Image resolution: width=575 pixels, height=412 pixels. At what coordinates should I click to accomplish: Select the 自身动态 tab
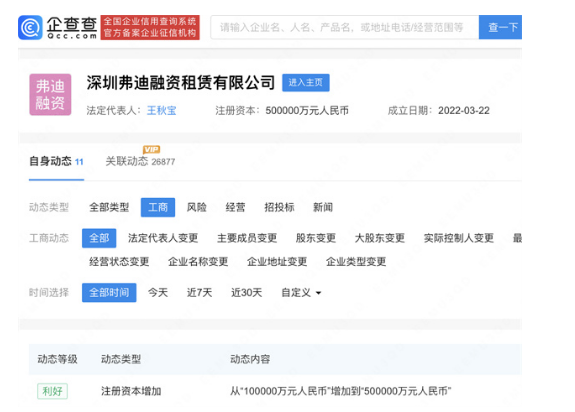coord(56,161)
